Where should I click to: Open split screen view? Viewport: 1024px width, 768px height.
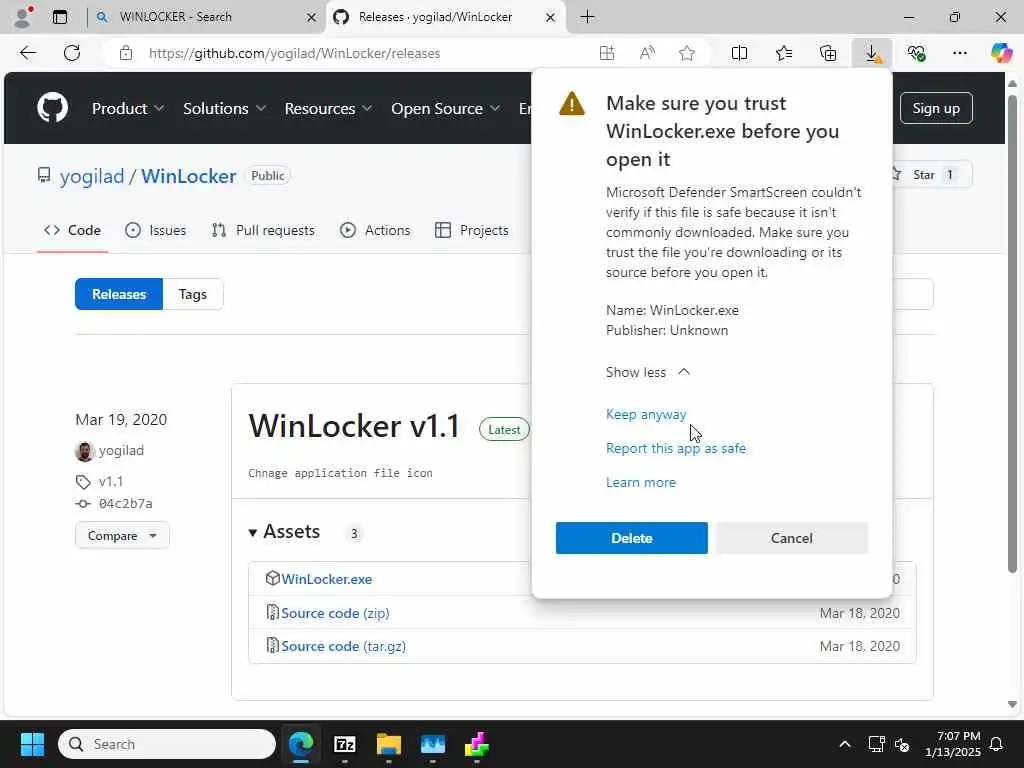(739, 53)
